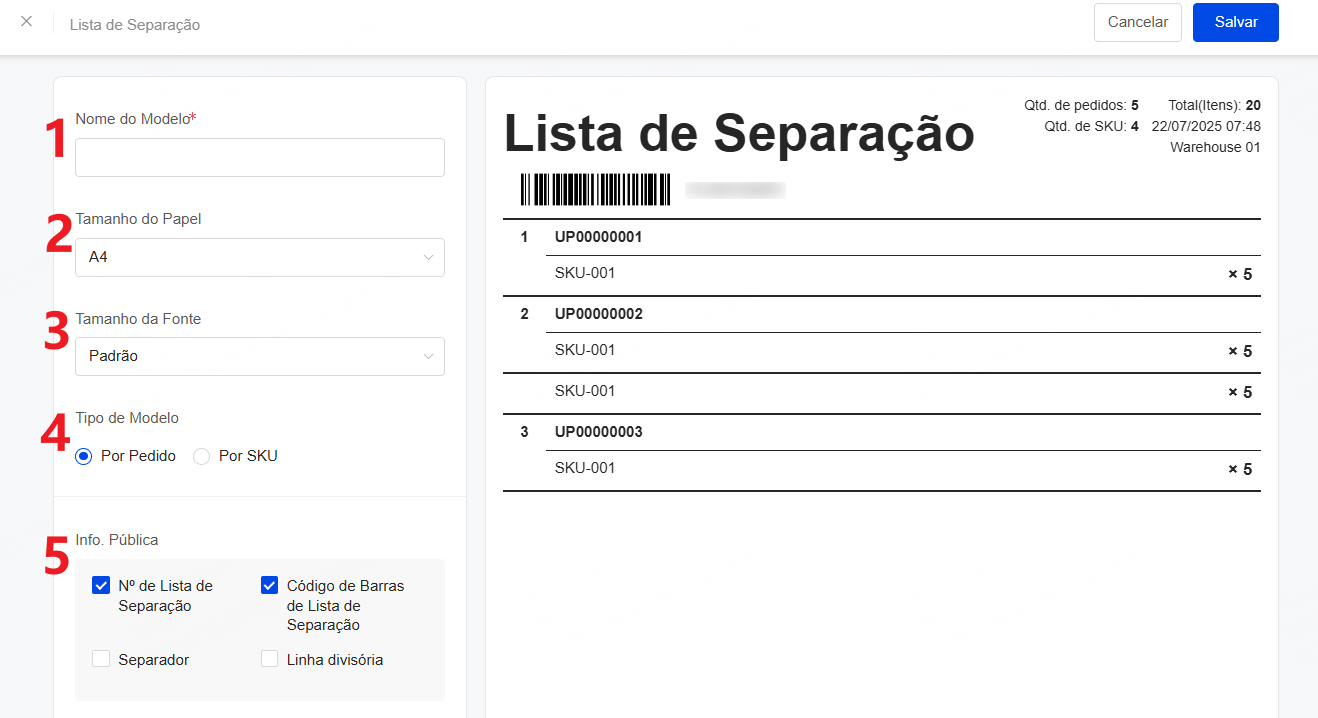Click the Cancelar button
This screenshot has height=718, width=1318.
[x=1138, y=22]
